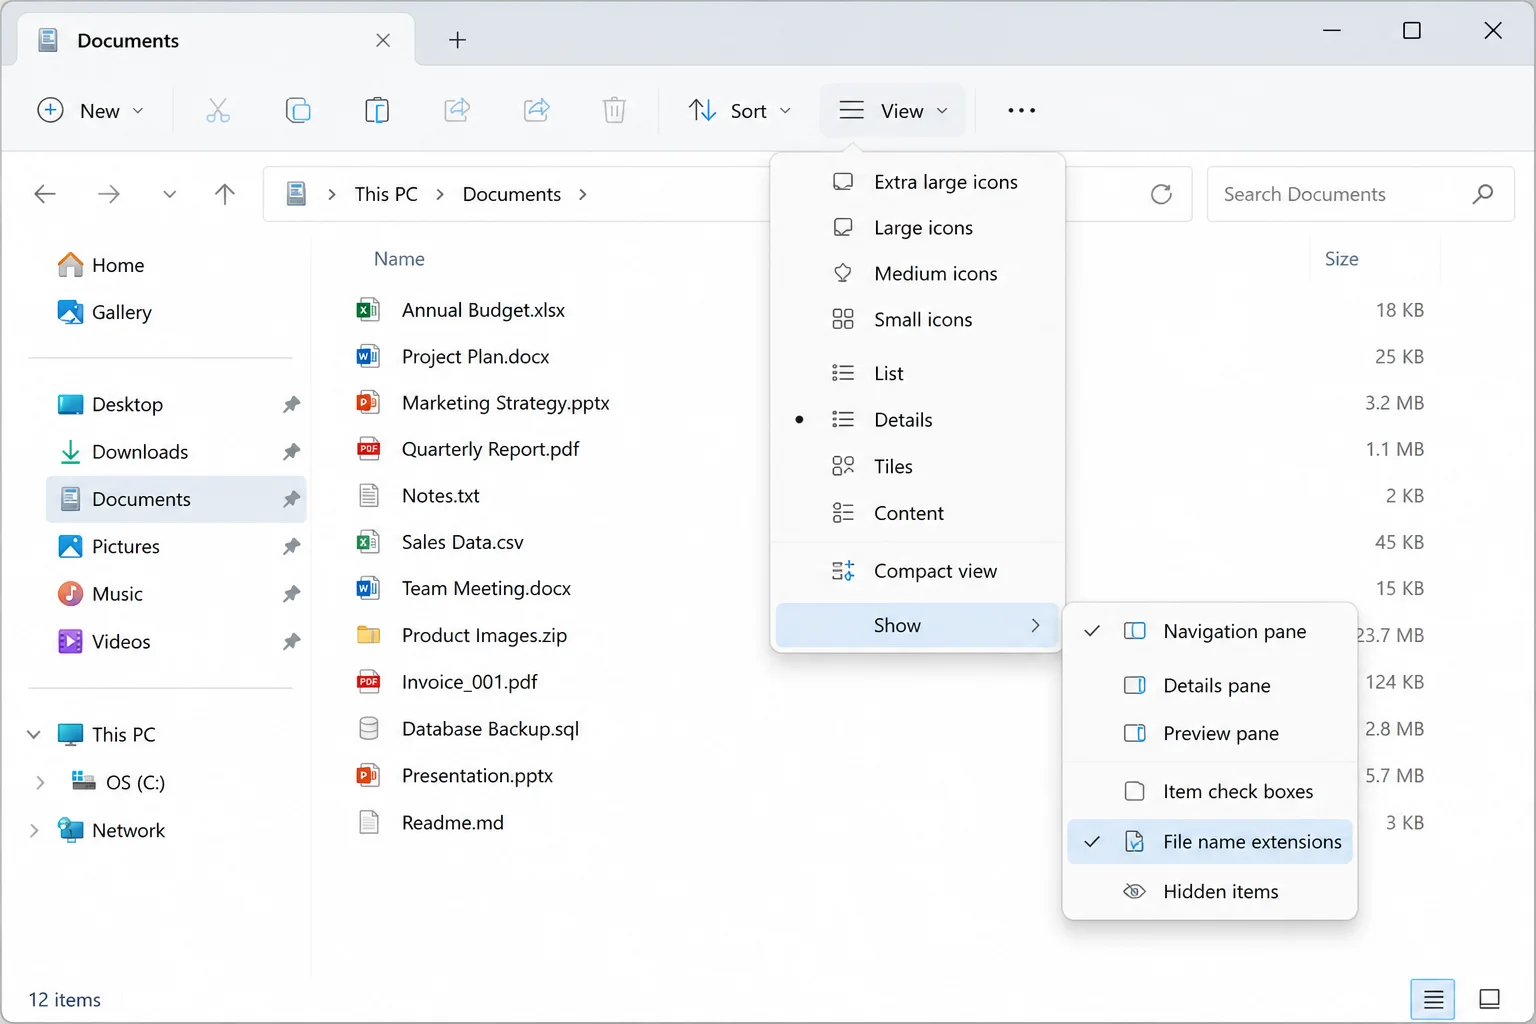The height and width of the screenshot is (1024, 1536).
Task: Choose Content view
Action: (917, 513)
